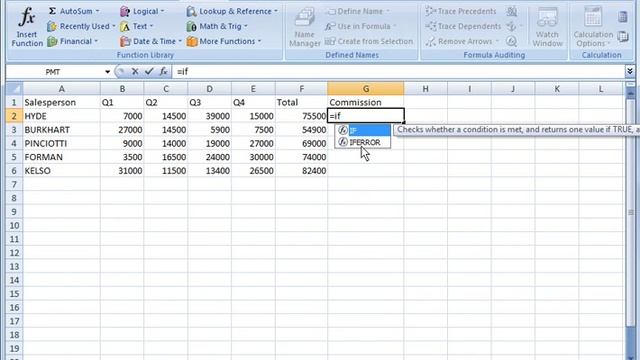Open the Math & Trig dropdown

[x=217, y=26]
